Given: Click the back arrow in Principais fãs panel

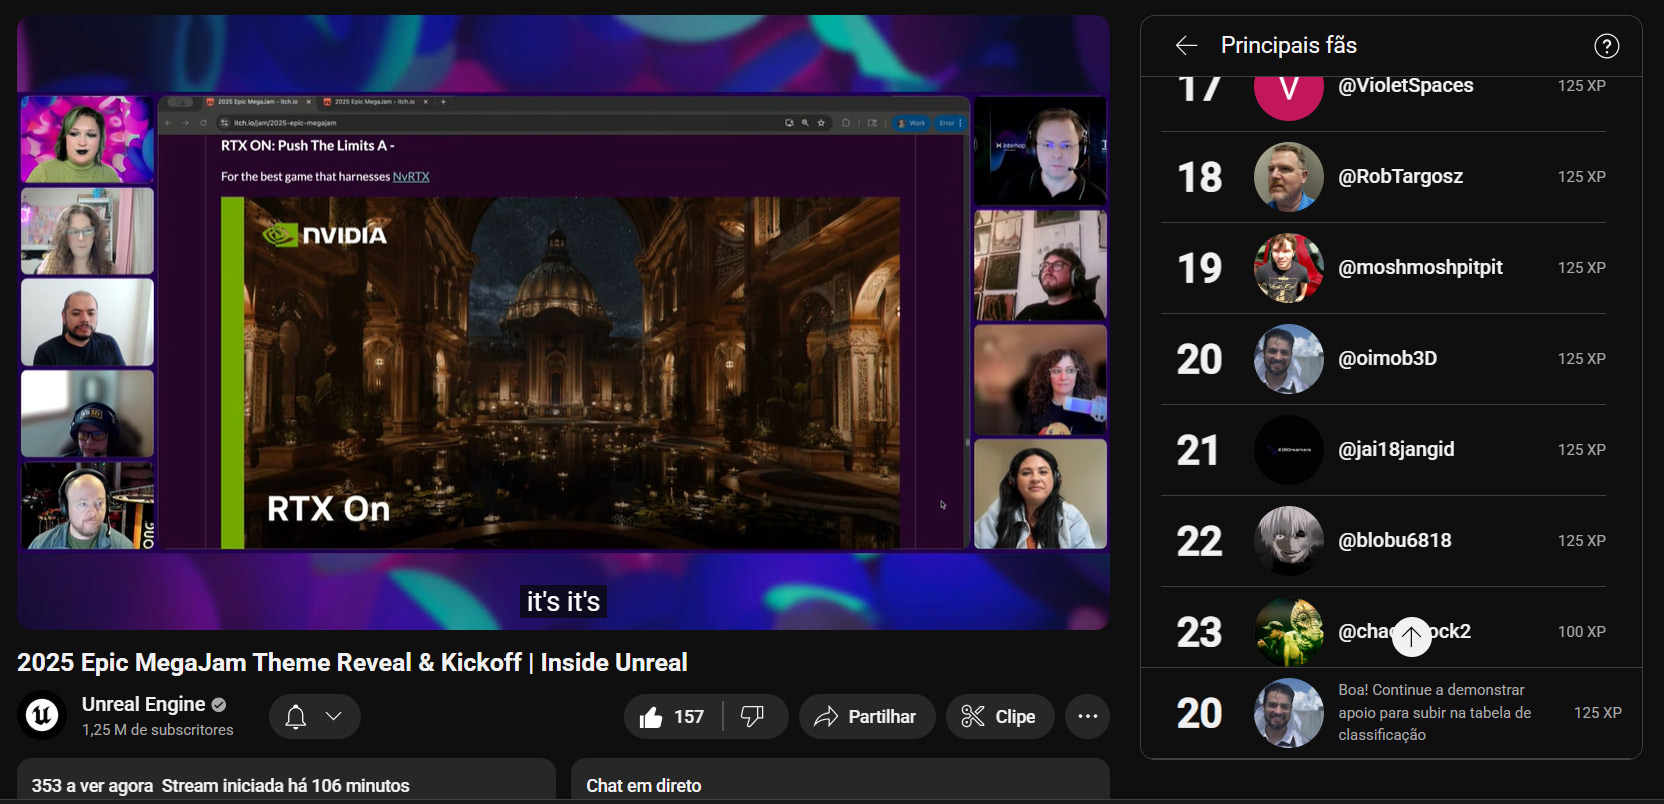Looking at the screenshot, I should tap(1186, 46).
